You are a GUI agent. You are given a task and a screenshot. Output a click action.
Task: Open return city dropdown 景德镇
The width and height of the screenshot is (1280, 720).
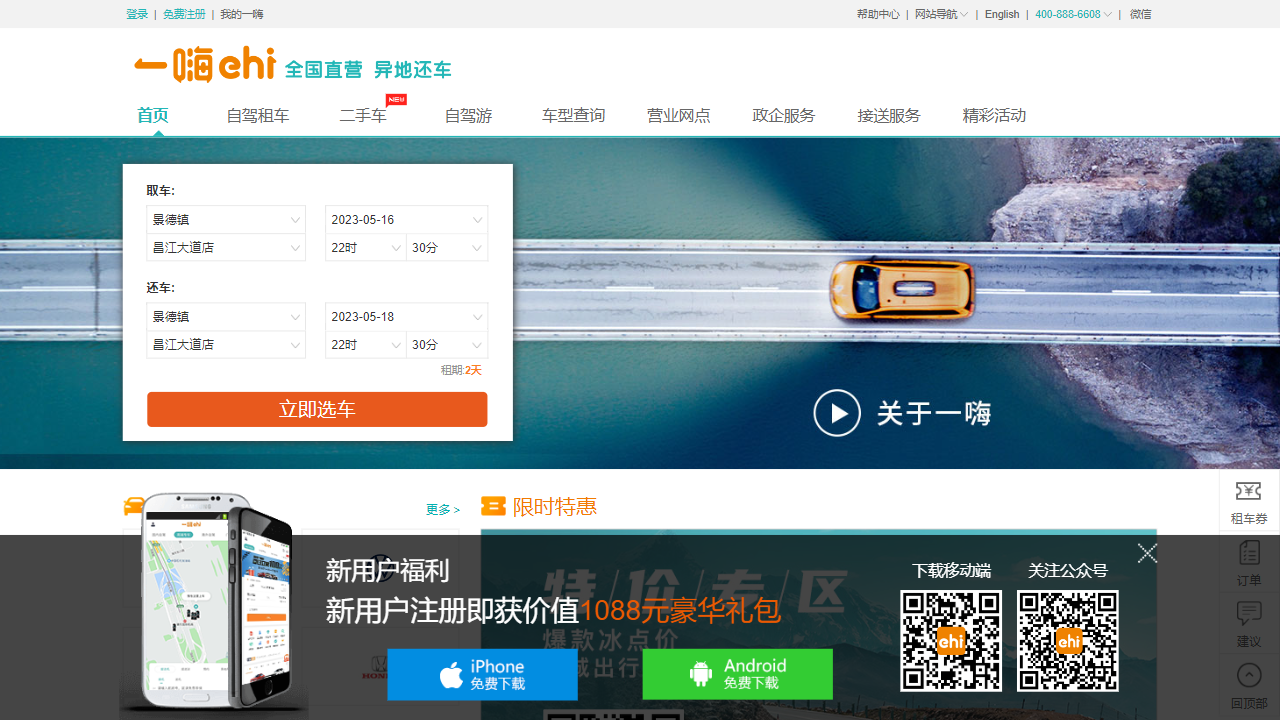(x=226, y=317)
